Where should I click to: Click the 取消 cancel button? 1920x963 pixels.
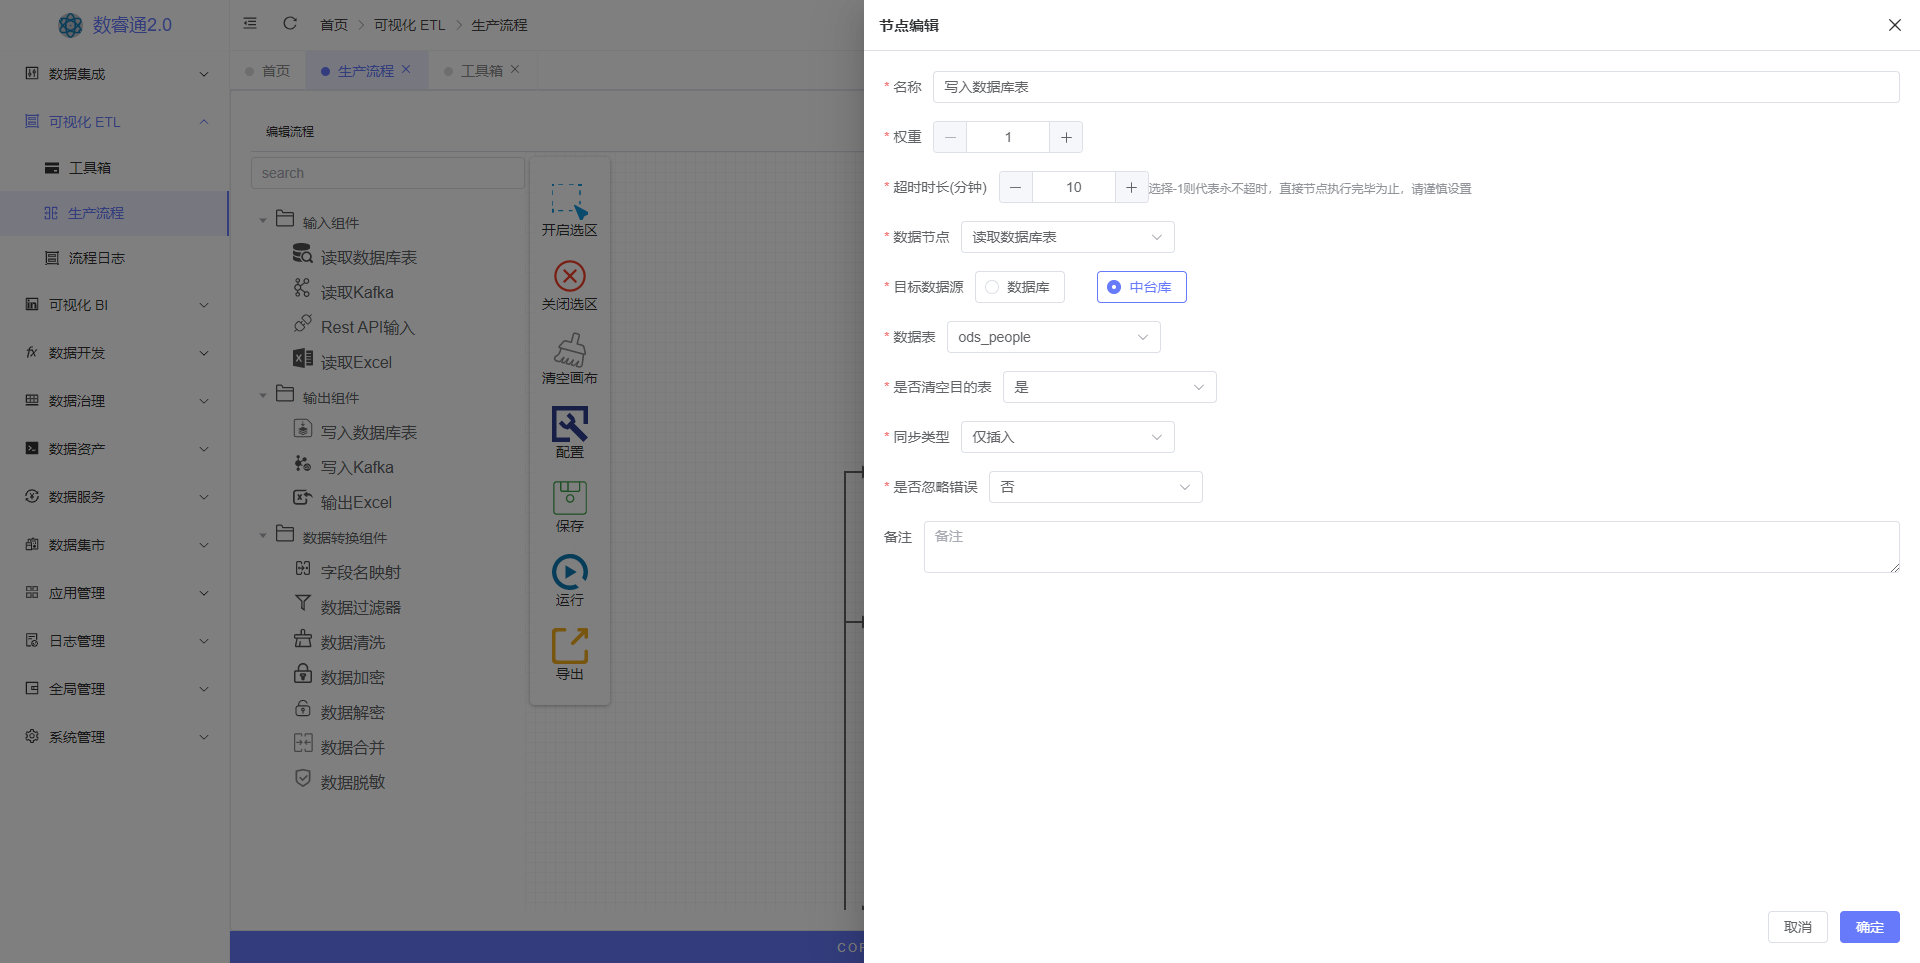[1797, 927]
